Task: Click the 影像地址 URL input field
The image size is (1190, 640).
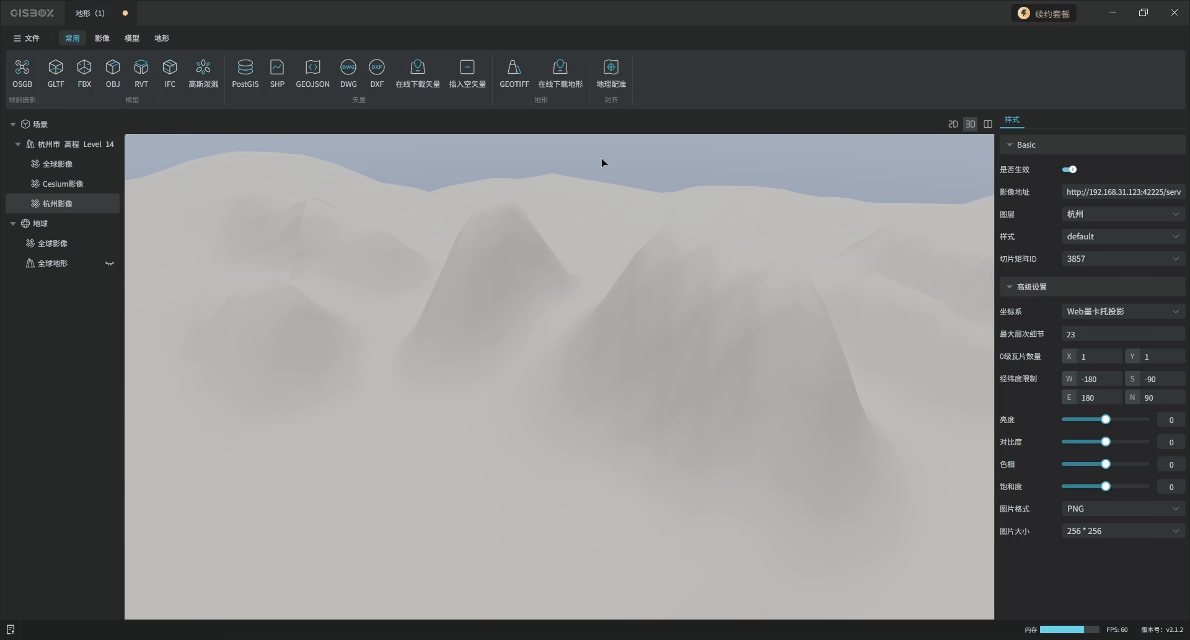Action: 1122,192
